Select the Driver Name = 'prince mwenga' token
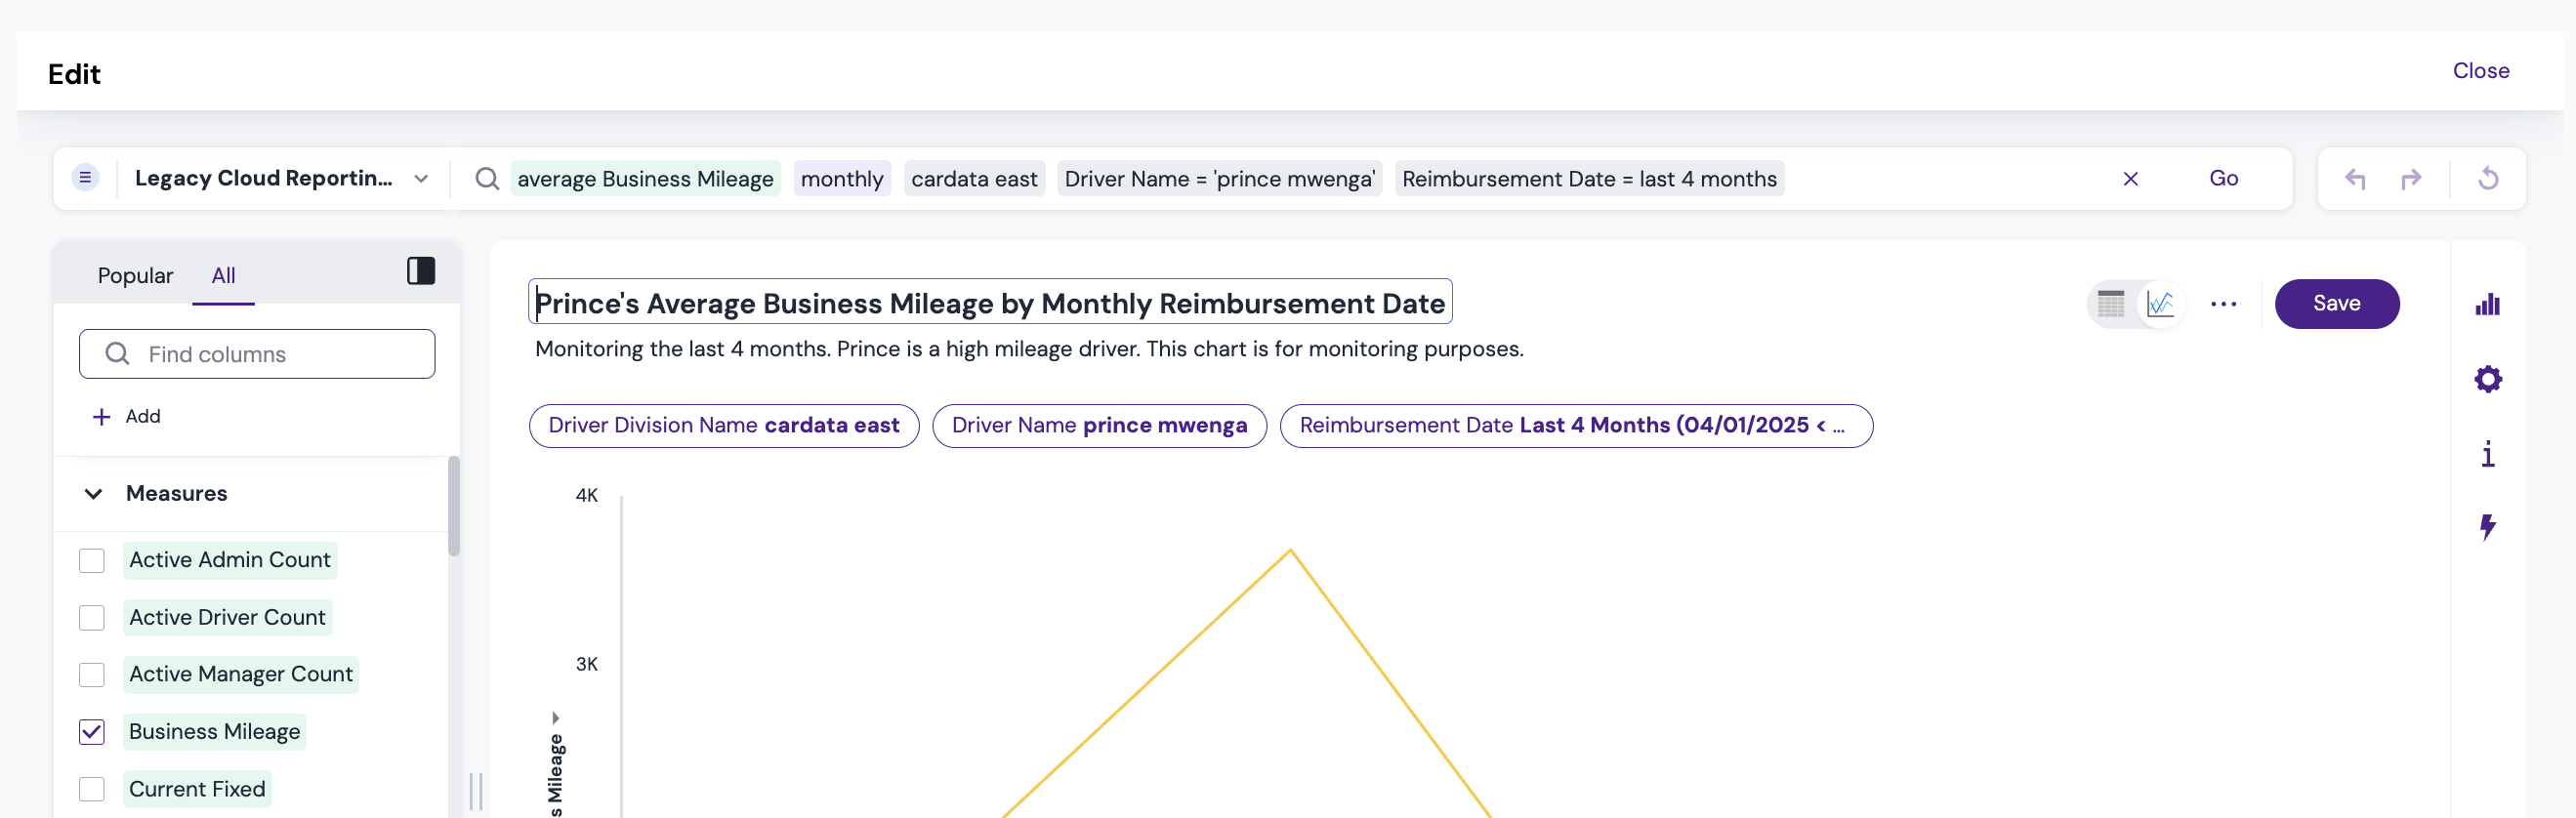2576x818 pixels. (x=1219, y=179)
